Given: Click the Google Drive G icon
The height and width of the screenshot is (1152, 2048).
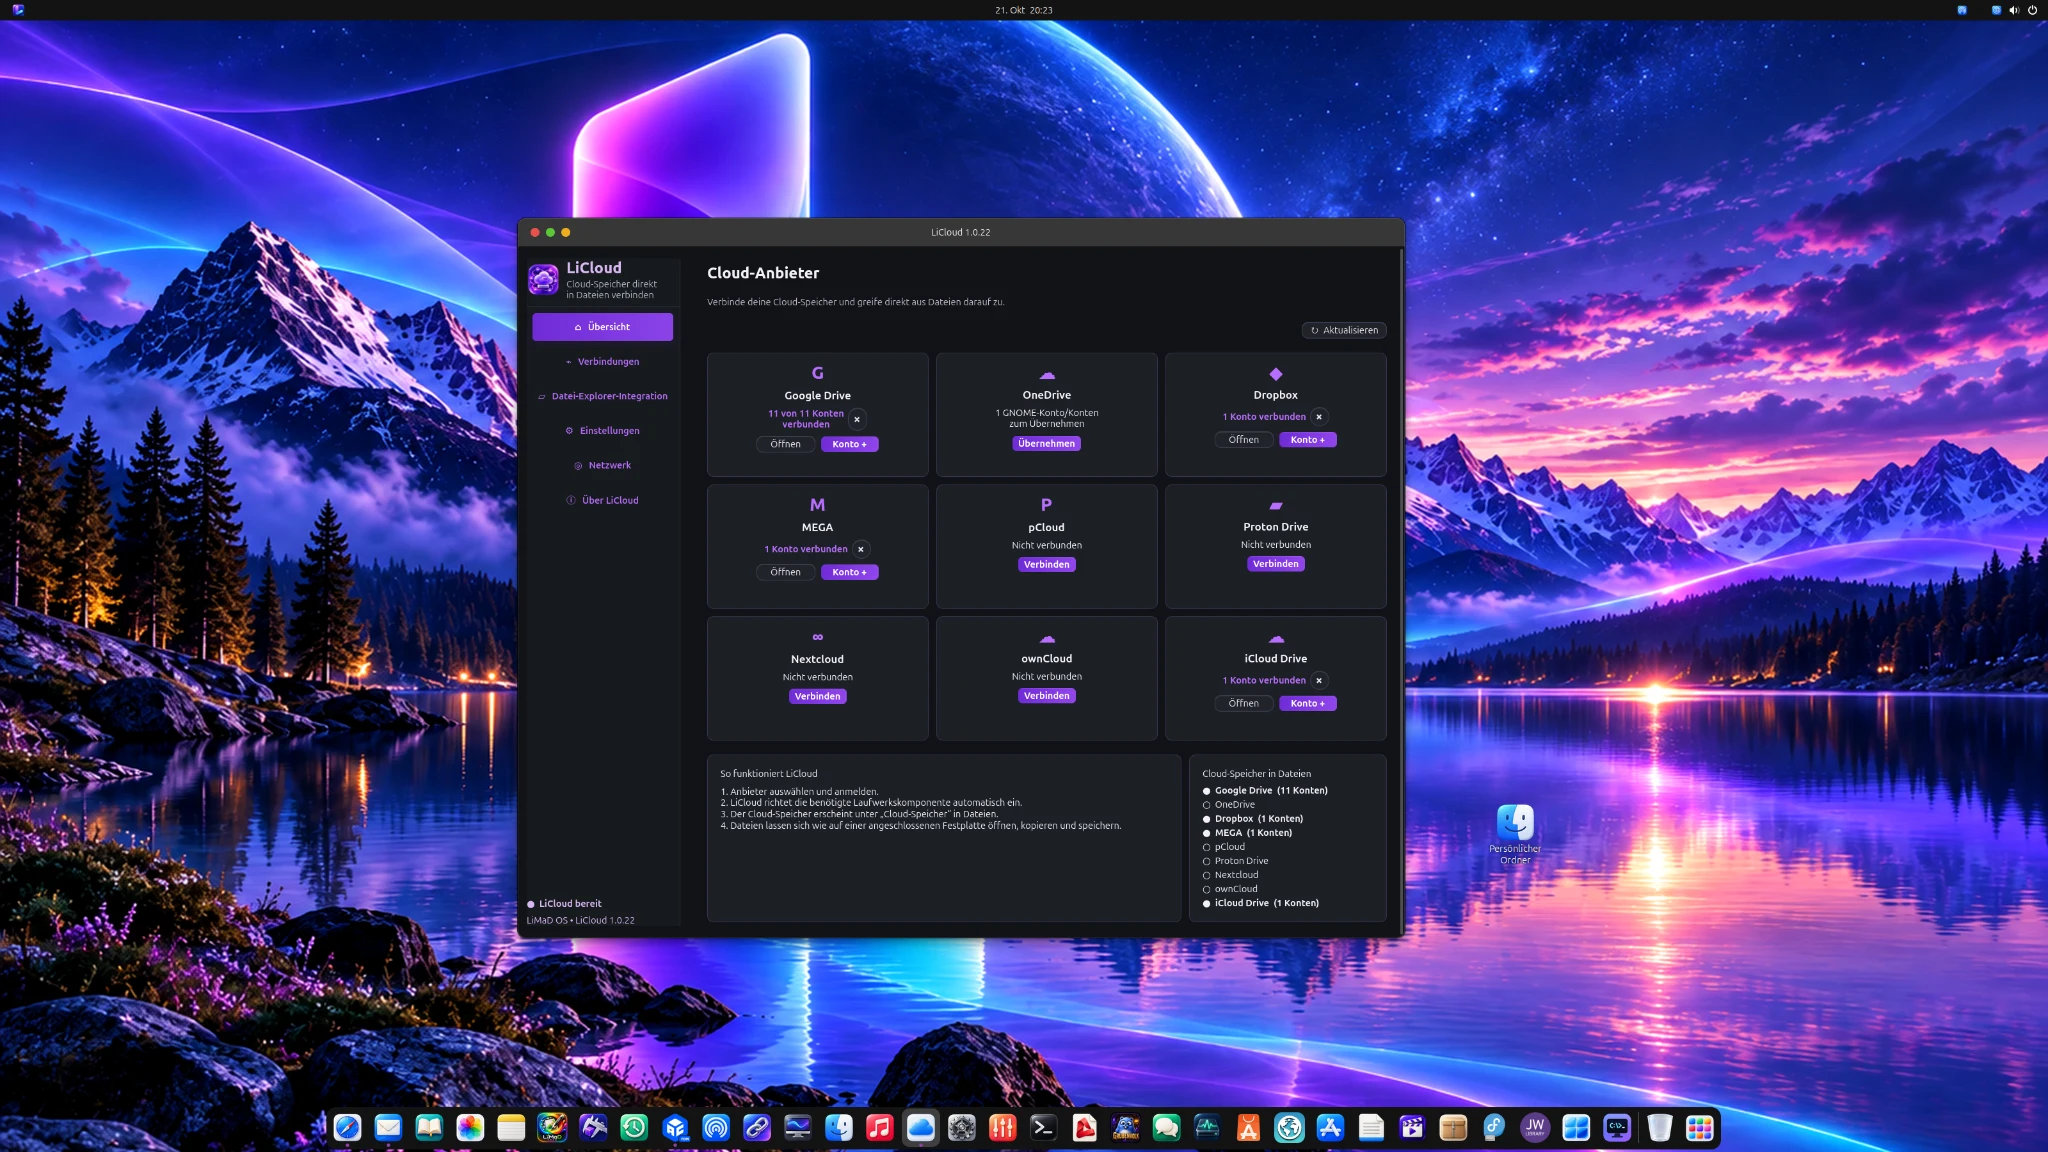Looking at the screenshot, I should [817, 373].
